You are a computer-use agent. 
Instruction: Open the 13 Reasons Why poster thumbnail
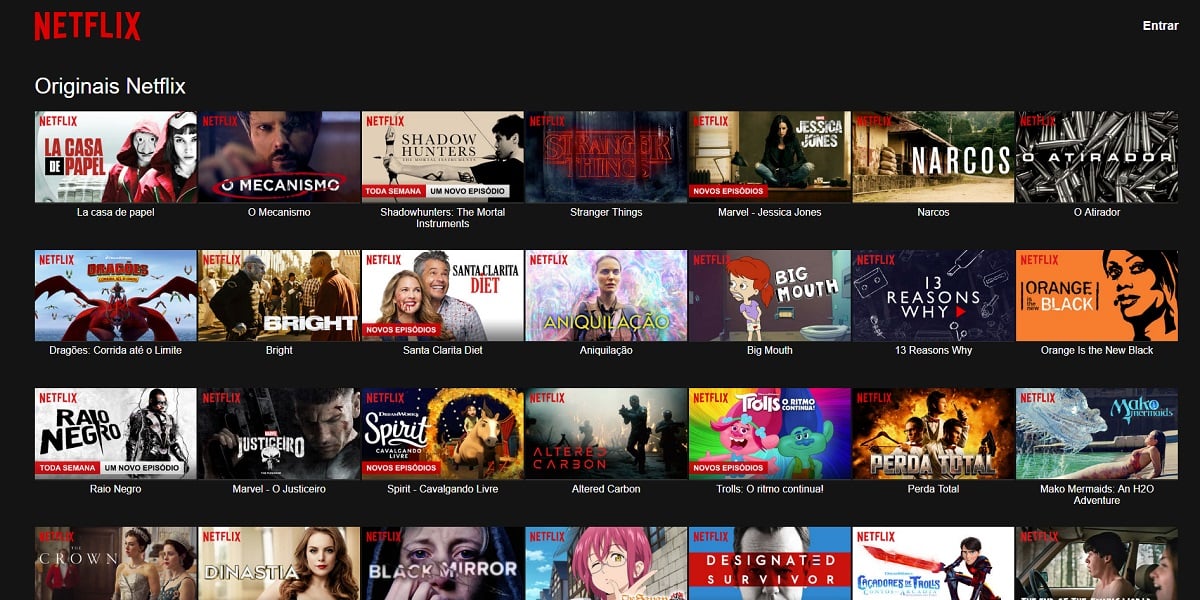click(933, 296)
